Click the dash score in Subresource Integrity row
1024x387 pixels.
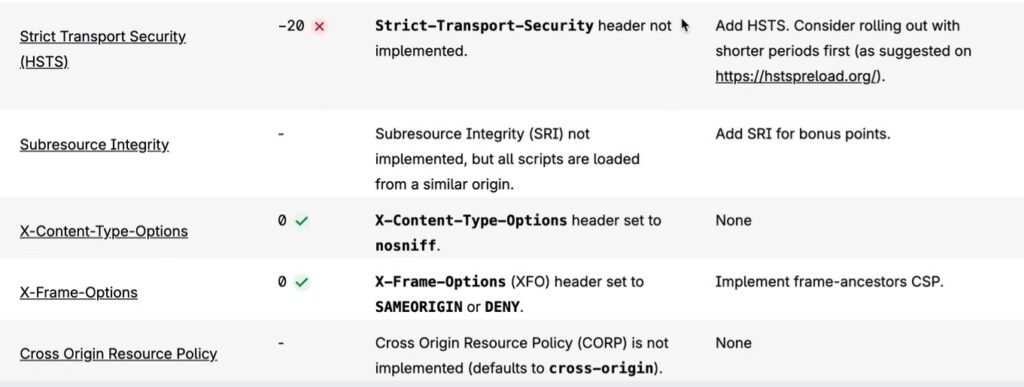tap(281, 135)
